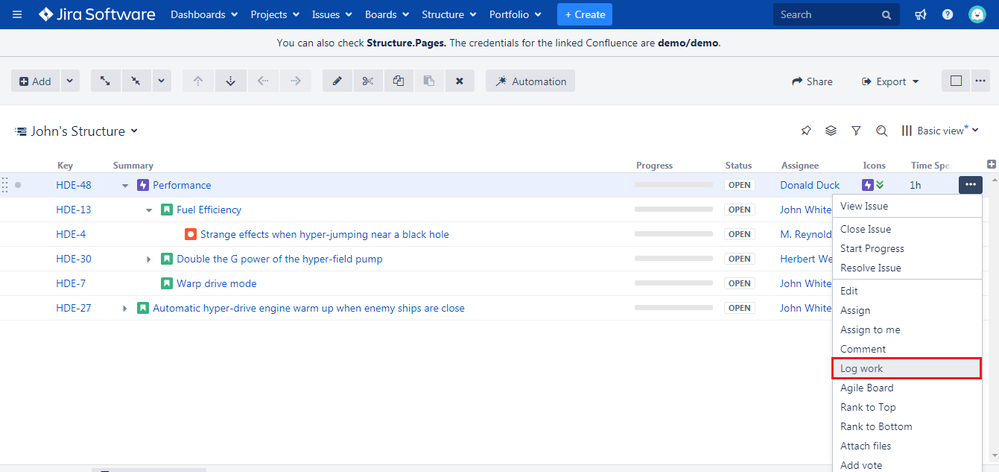Click the Add button

click(x=36, y=81)
